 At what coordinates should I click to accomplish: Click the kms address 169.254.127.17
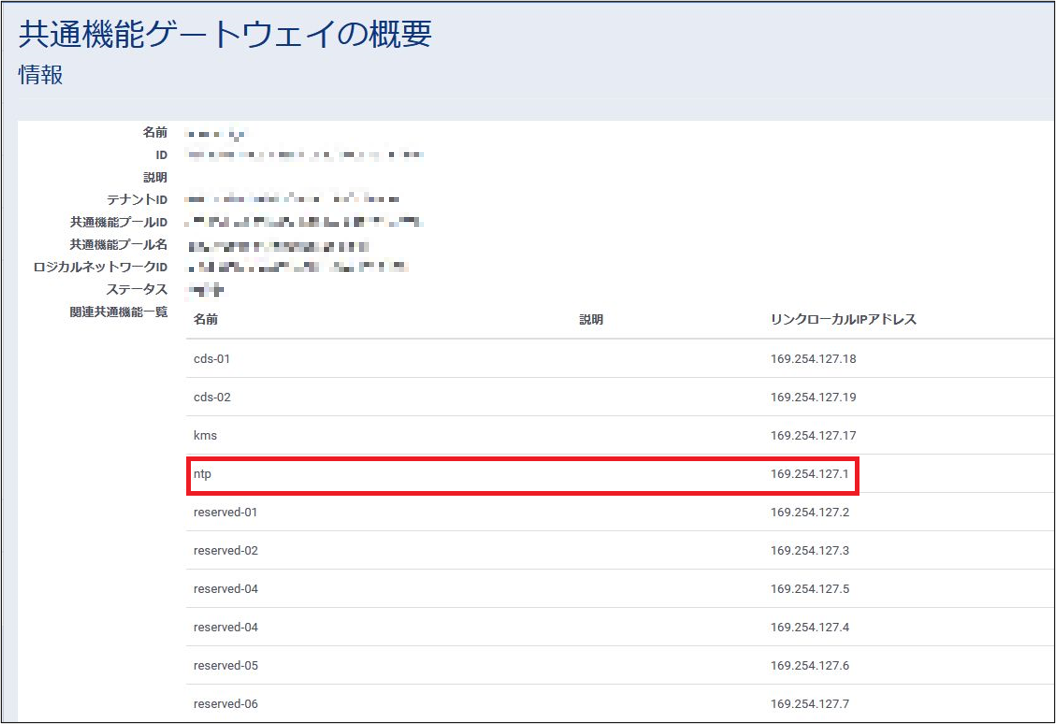[x=813, y=436]
